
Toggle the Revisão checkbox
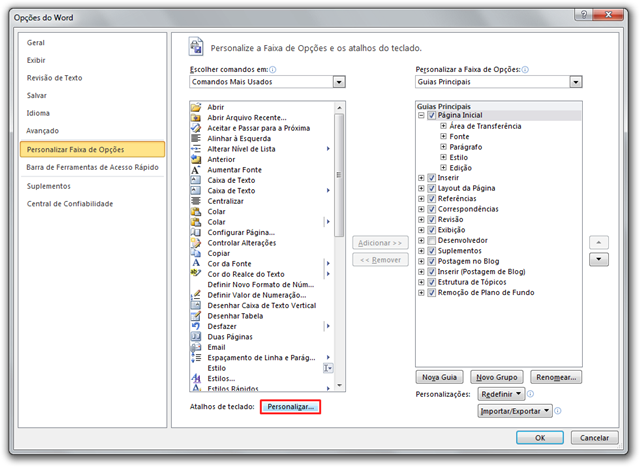click(432, 220)
